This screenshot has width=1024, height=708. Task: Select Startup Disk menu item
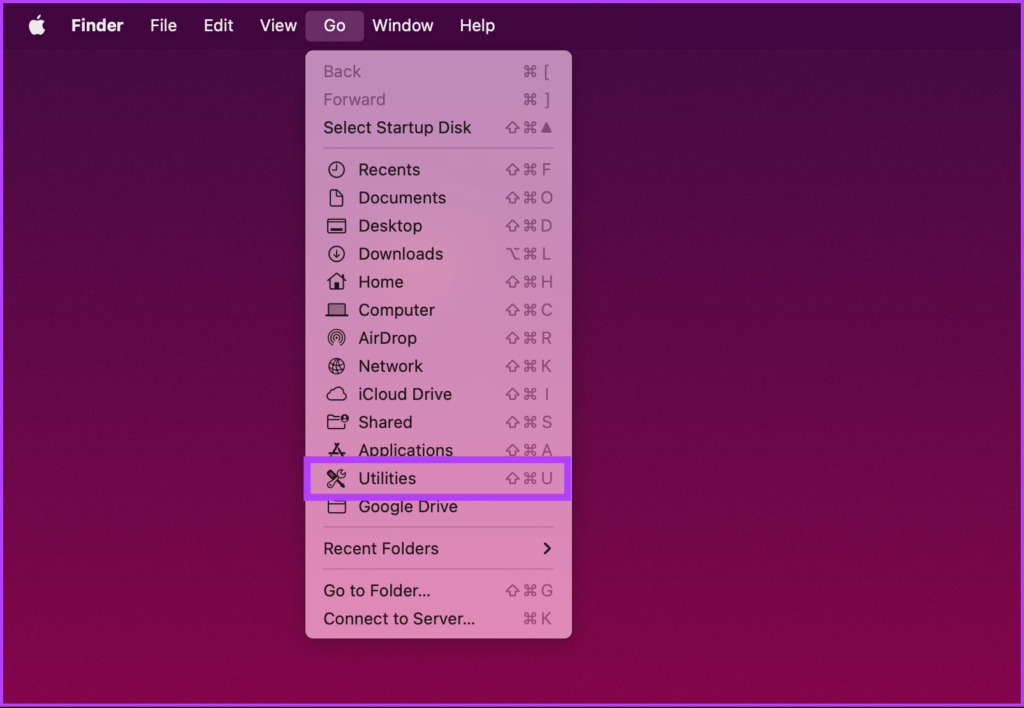[438, 127]
